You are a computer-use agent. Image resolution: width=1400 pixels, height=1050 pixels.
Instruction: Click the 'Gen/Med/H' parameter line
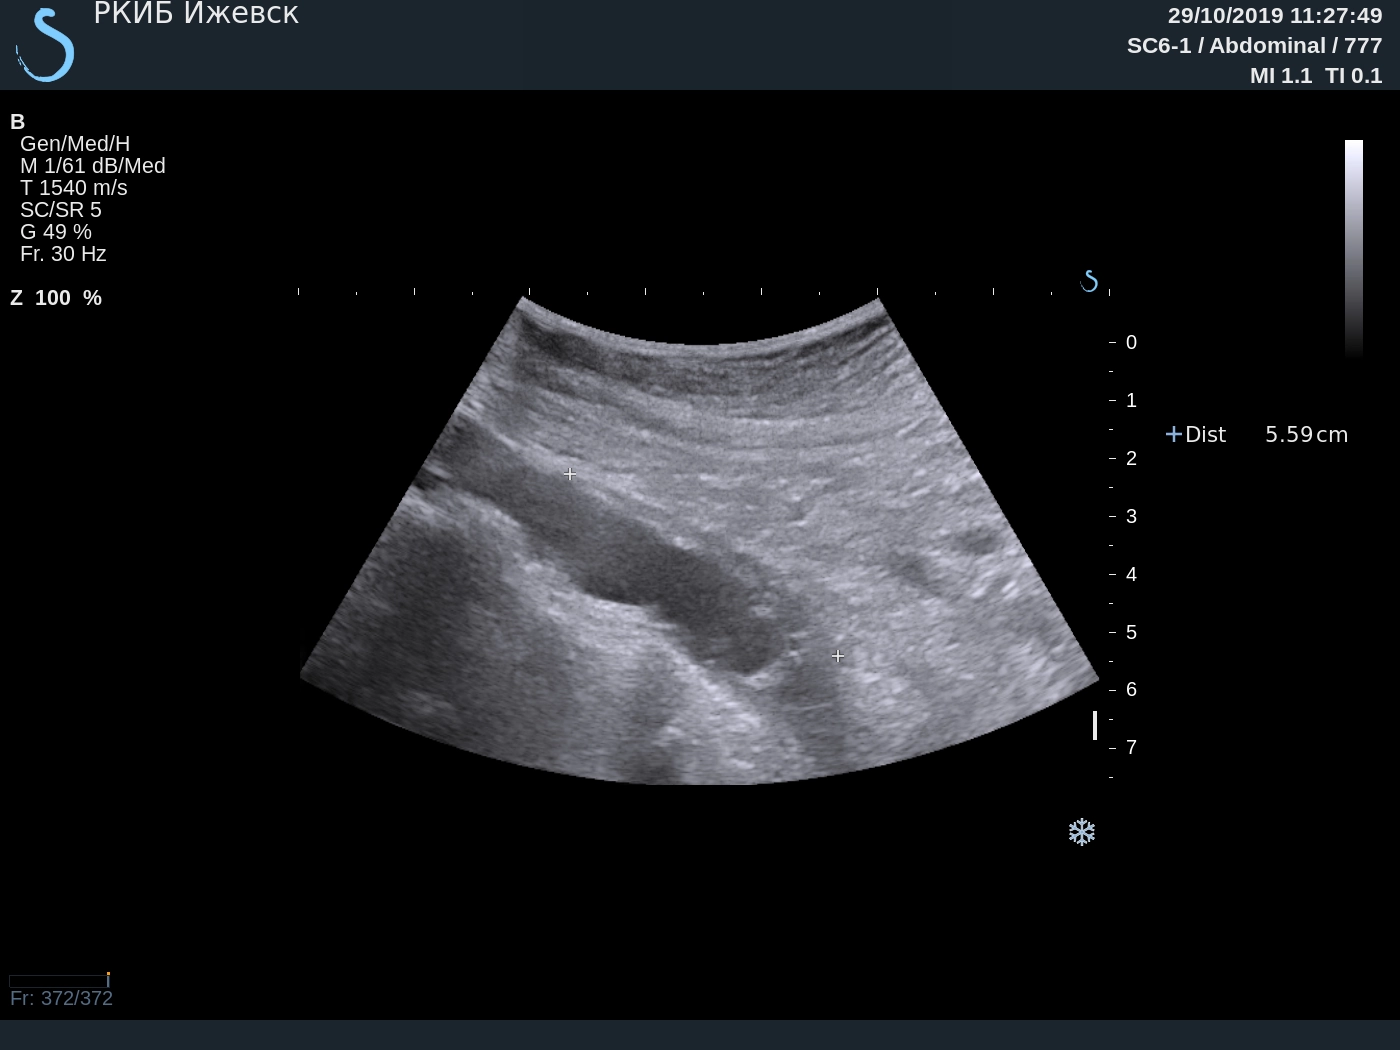[75, 144]
